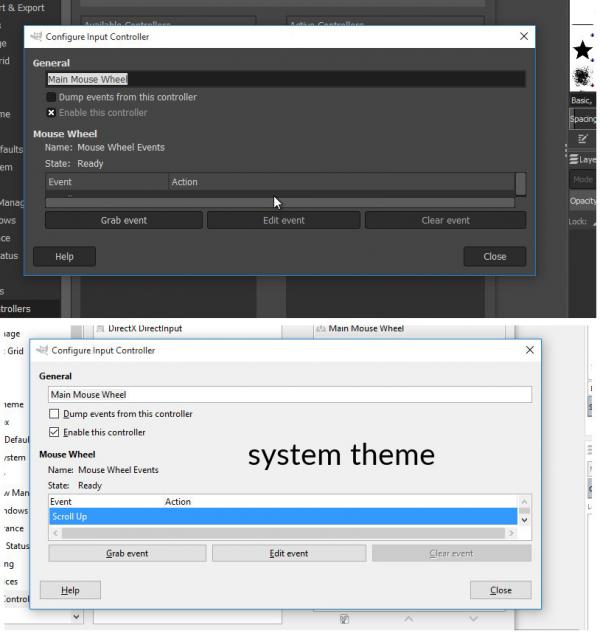Click the event list scroll down arrow
Viewport: 600px width, 642px height.
pyautogui.click(x=524, y=520)
